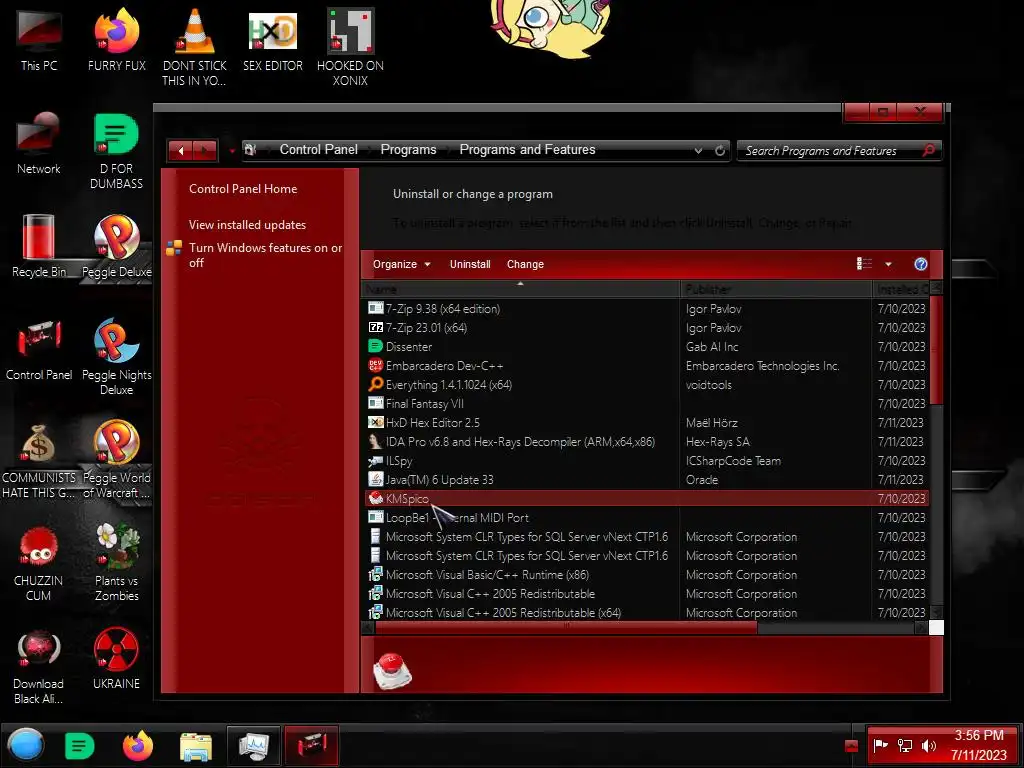This screenshot has height=768, width=1024.
Task: Click Programs and Features breadcrumb
Action: click(x=528, y=150)
